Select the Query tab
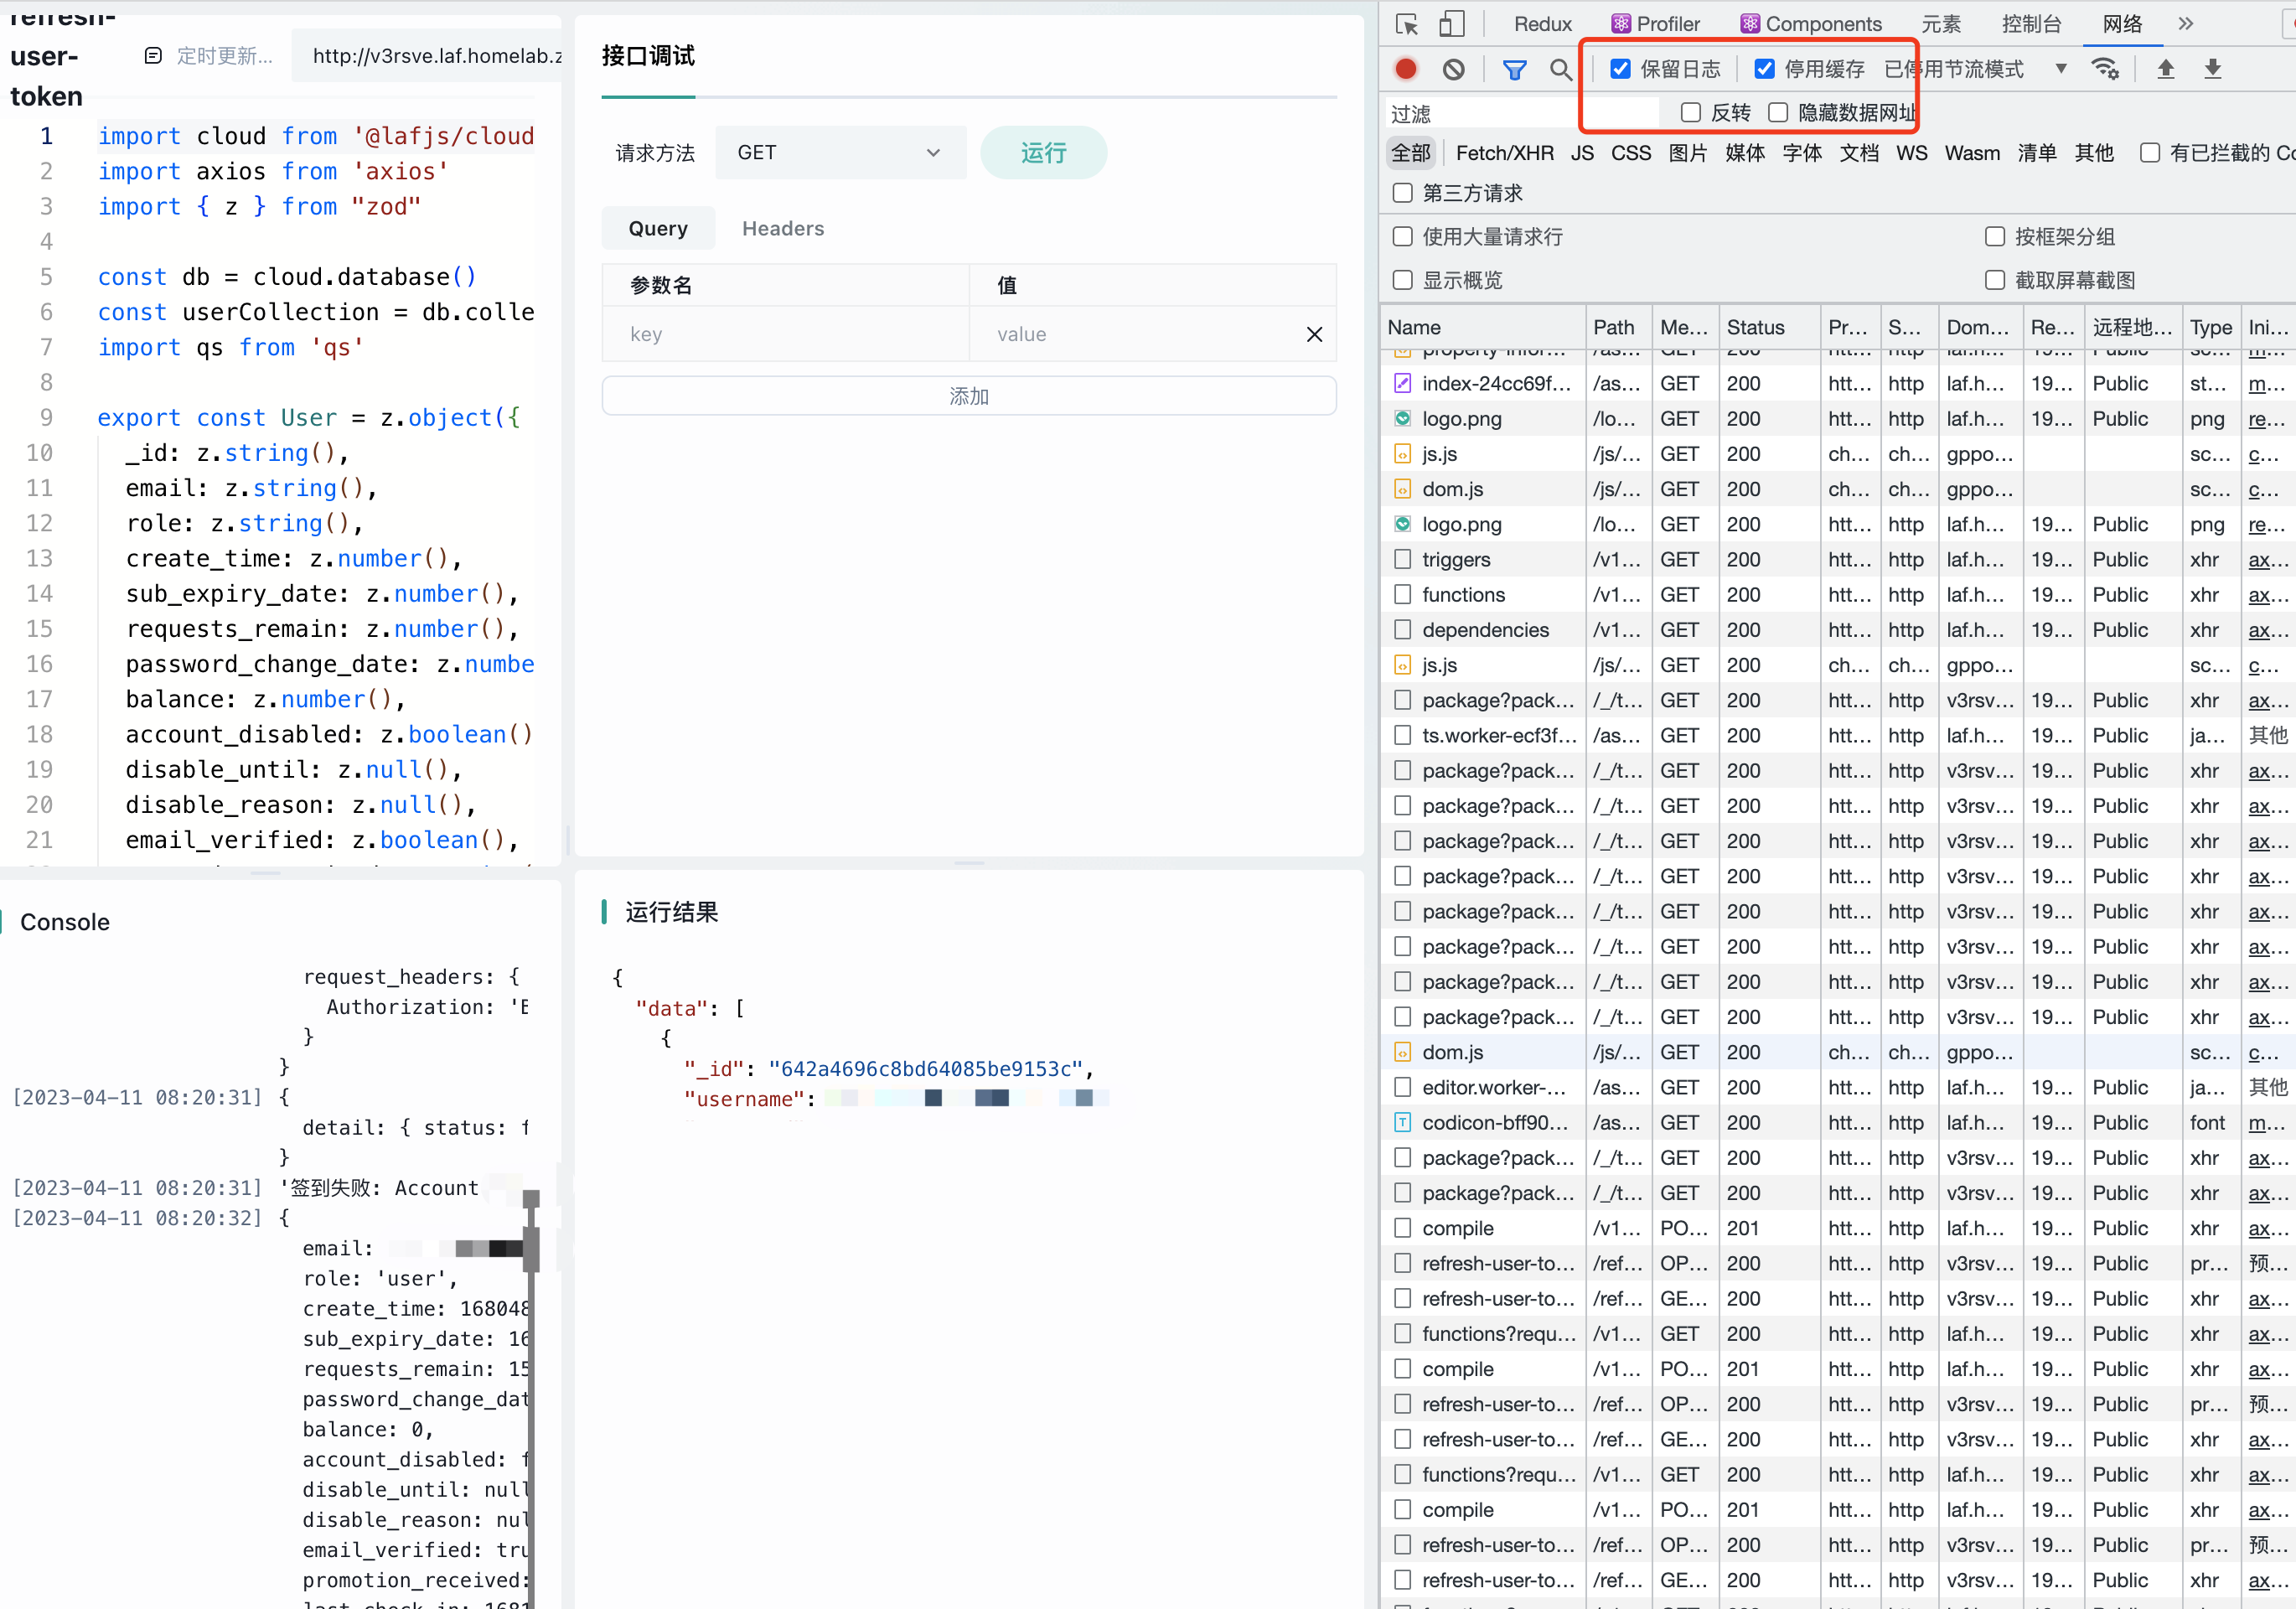The height and width of the screenshot is (1609, 2296). 658,229
